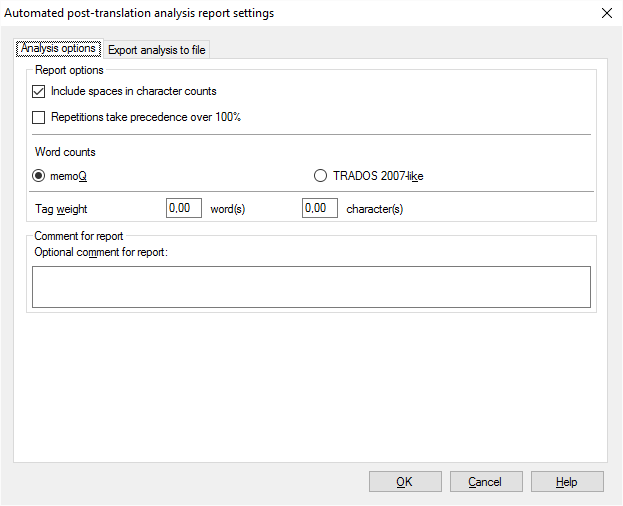Image resolution: width=623 pixels, height=506 pixels.
Task: Click the word(s) unit label
Action: point(228,208)
